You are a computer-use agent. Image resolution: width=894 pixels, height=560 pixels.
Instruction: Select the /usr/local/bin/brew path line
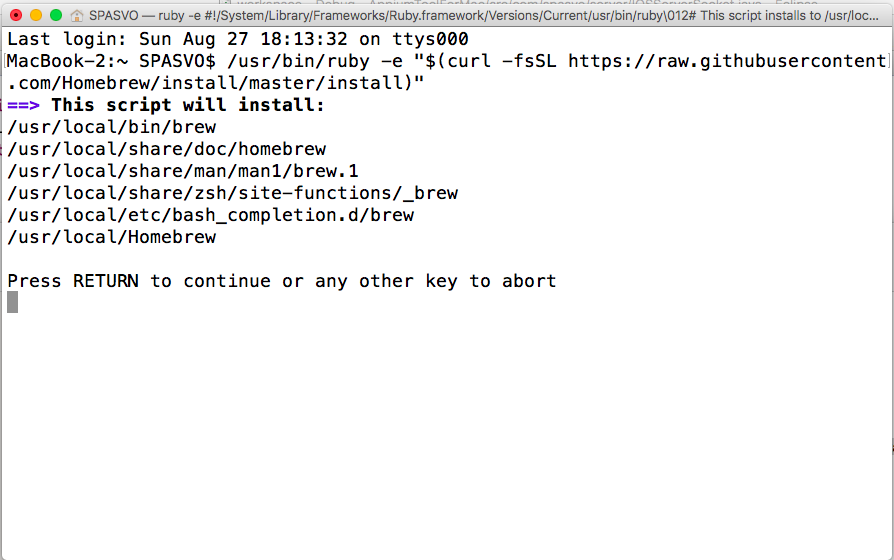tap(112, 127)
